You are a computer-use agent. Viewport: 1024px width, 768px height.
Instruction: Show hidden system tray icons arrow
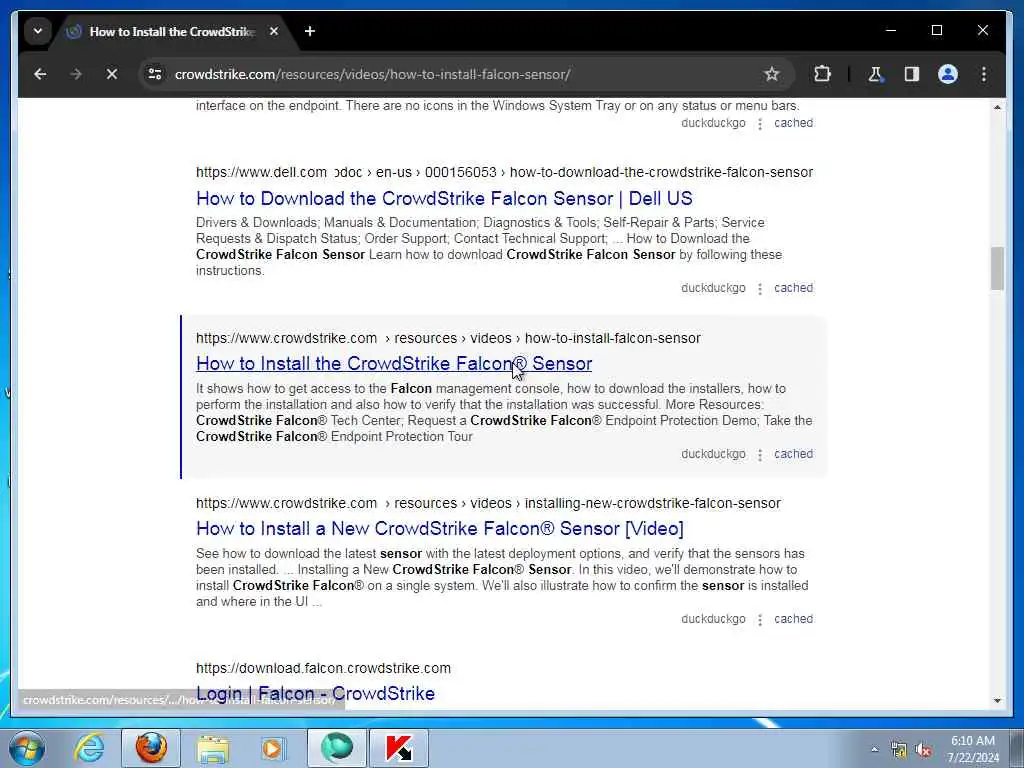tap(874, 749)
